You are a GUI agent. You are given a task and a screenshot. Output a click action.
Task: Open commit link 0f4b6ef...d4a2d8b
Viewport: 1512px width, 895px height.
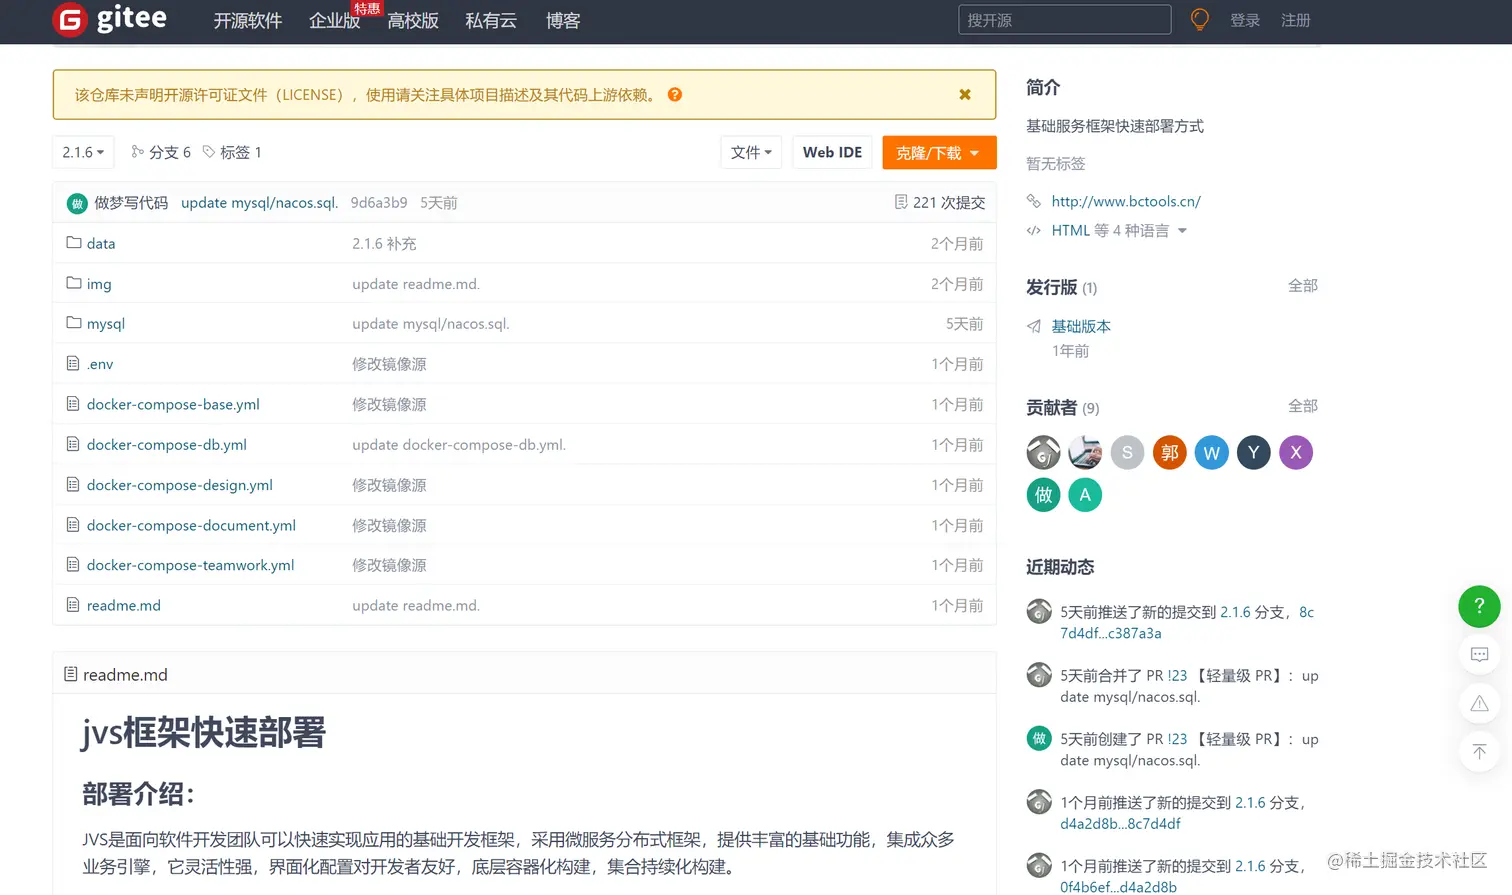click(x=1118, y=887)
